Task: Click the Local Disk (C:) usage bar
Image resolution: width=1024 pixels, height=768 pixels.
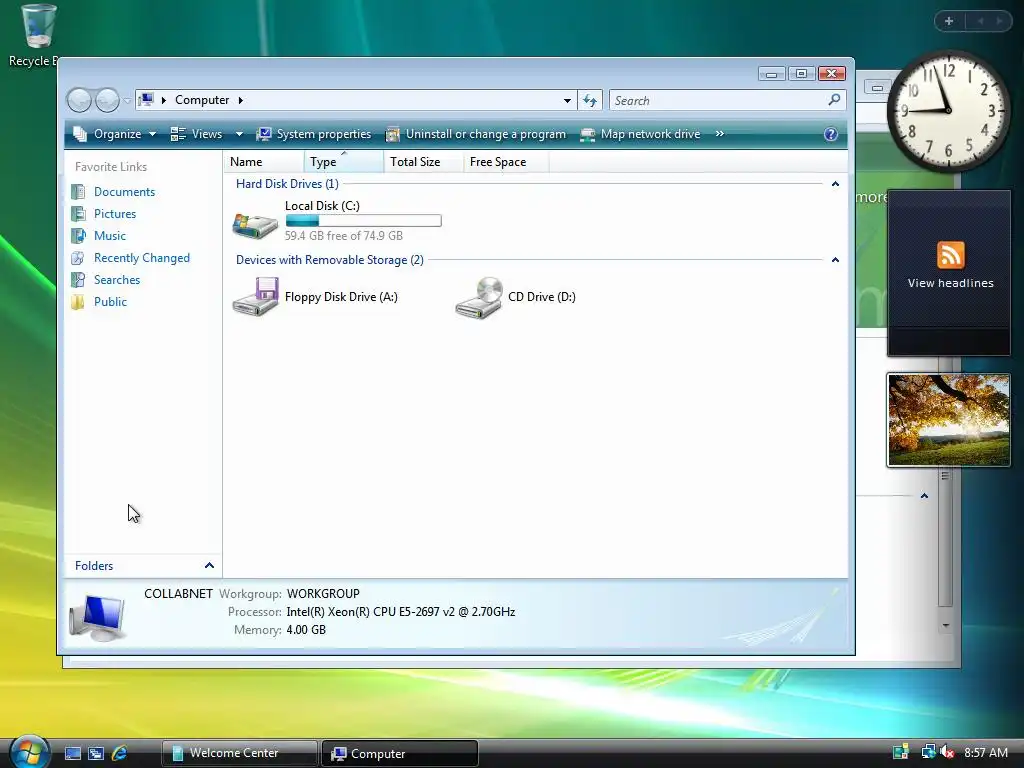Action: 364,221
